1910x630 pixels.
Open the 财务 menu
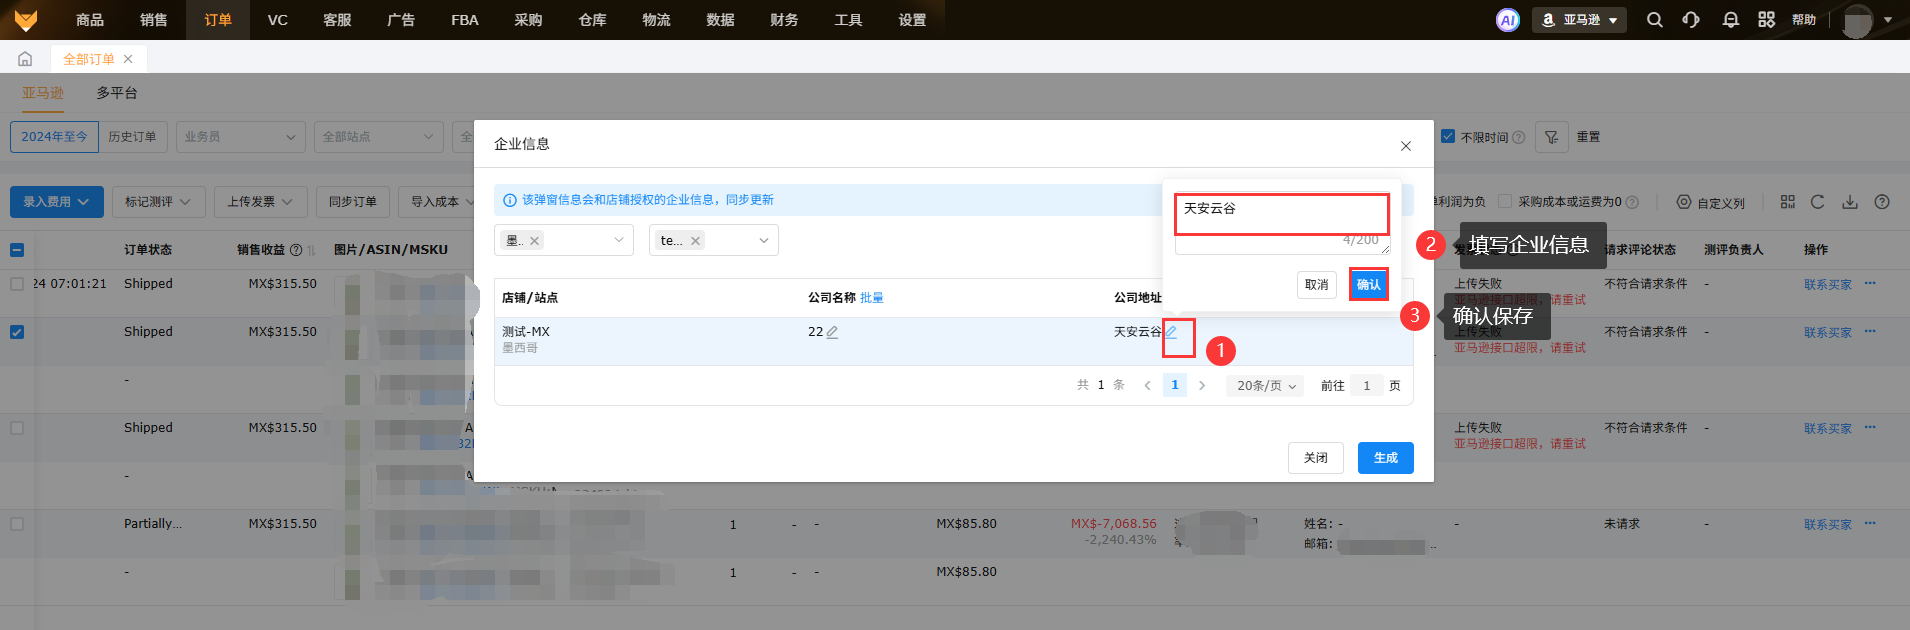click(x=784, y=20)
